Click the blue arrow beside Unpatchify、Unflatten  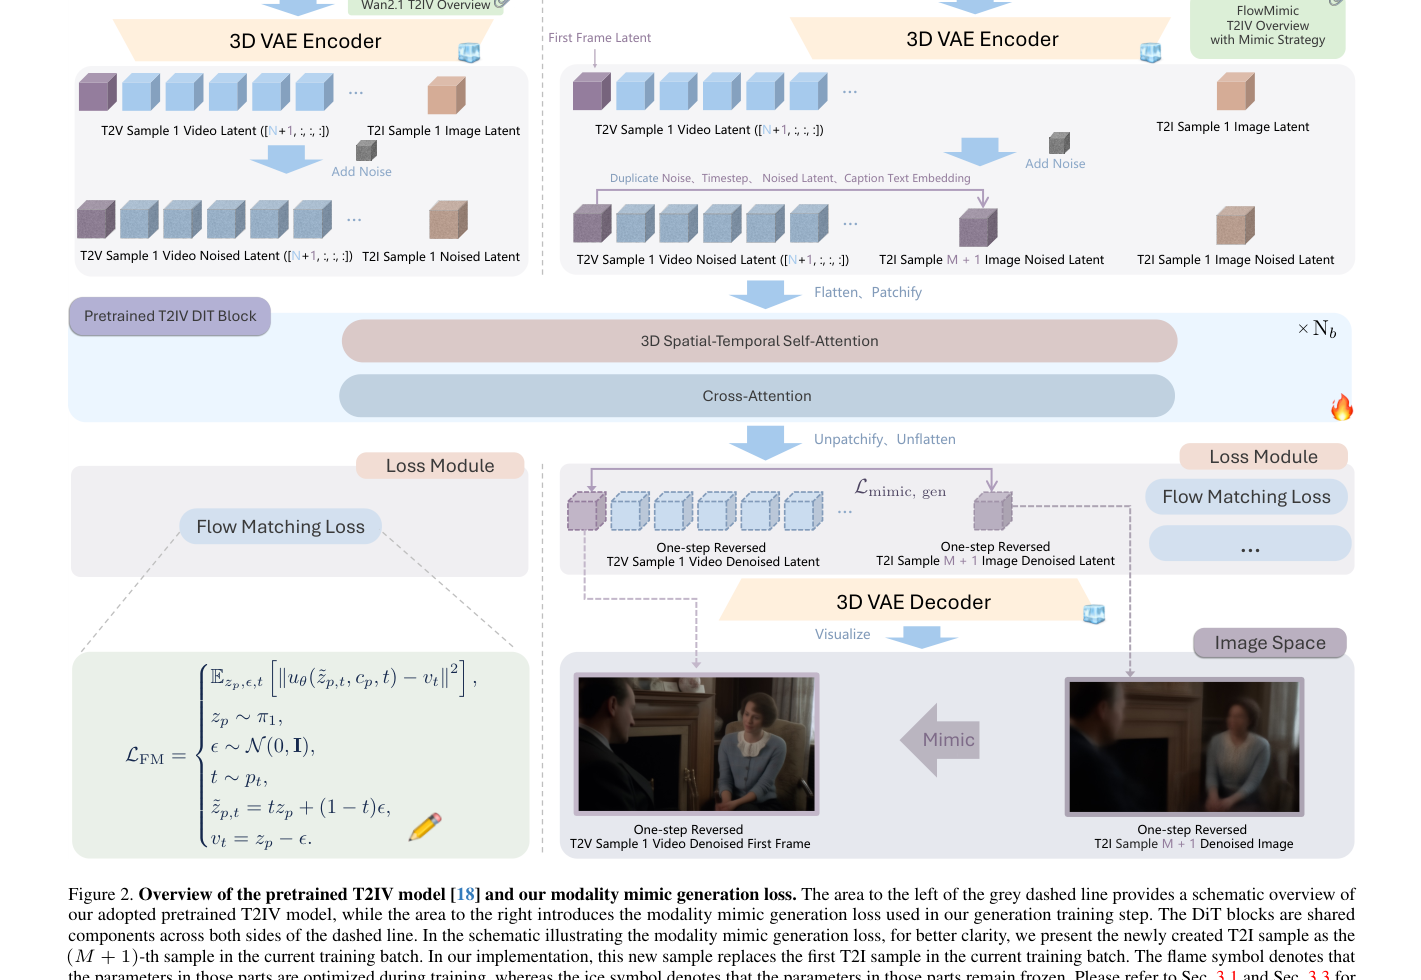coord(765,442)
